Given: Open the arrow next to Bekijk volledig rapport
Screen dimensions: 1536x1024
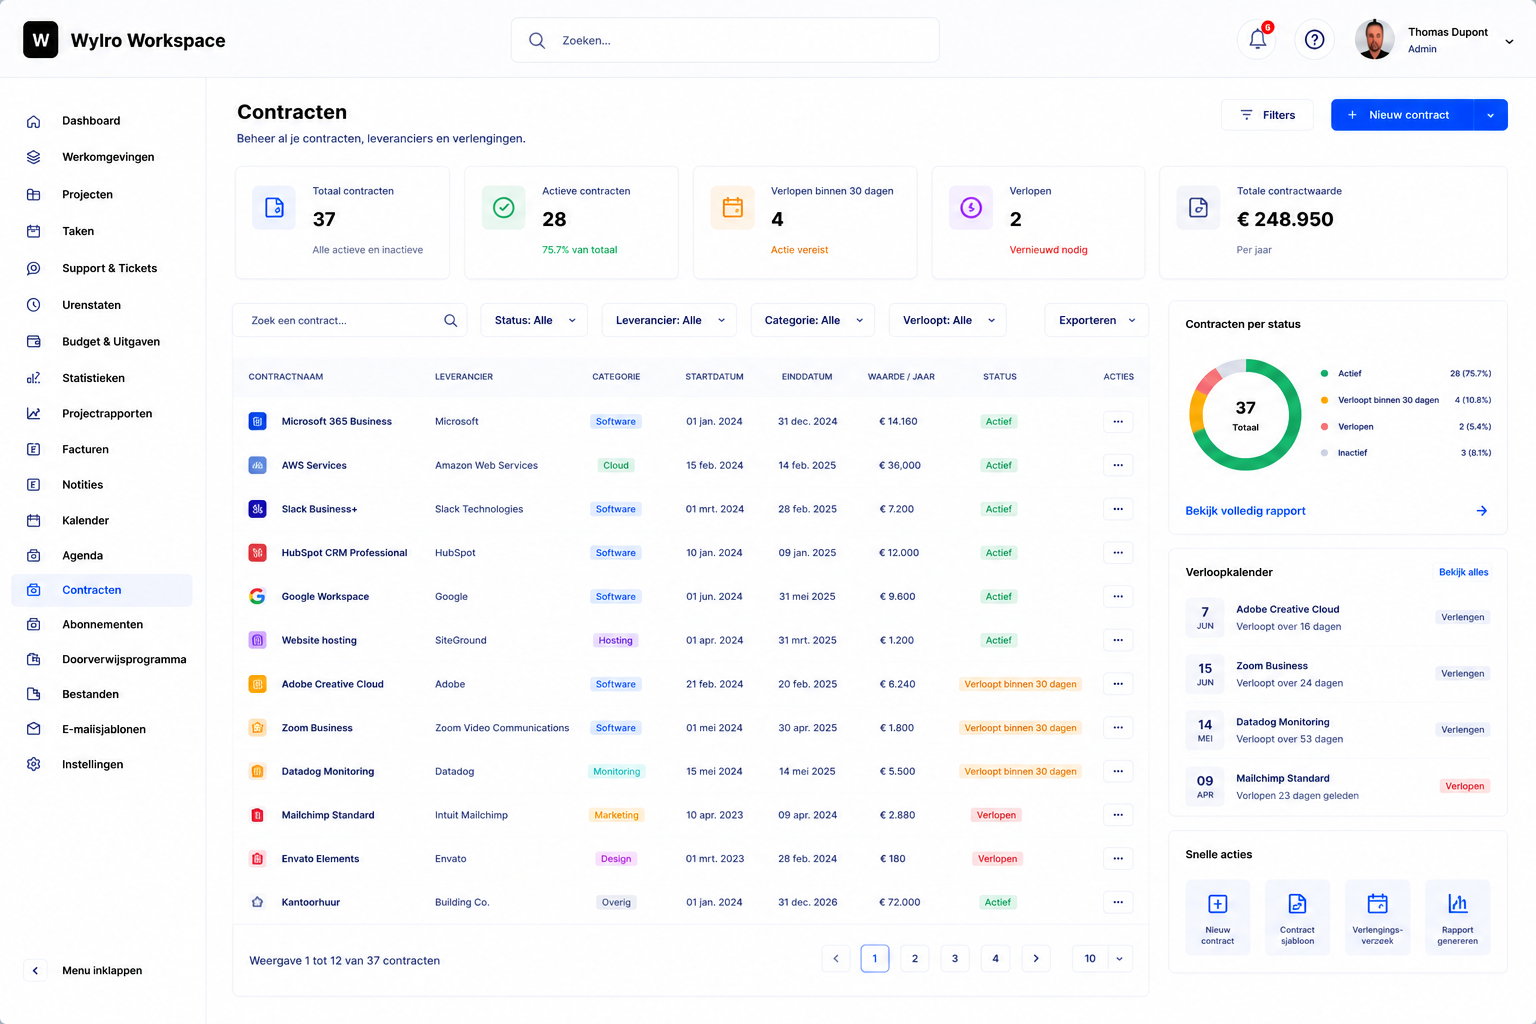Looking at the screenshot, I should (x=1481, y=511).
